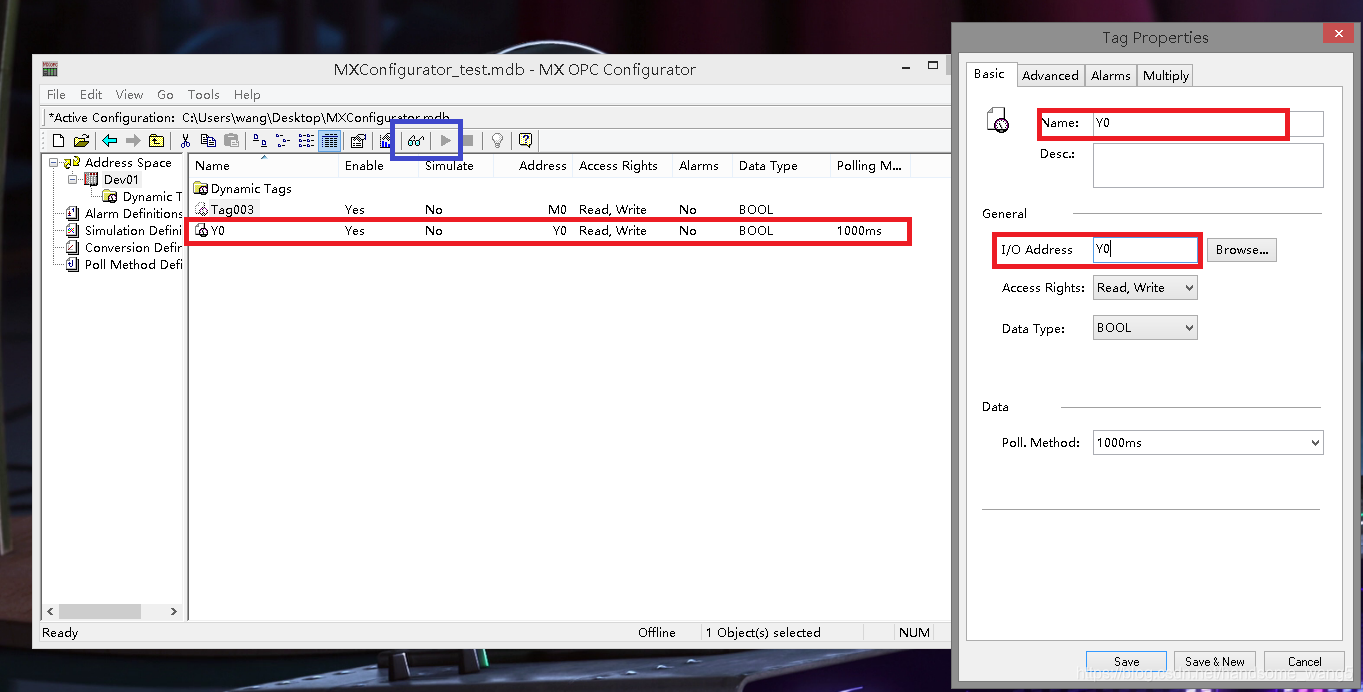The height and width of the screenshot is (692, 1363).
Task: Click the Save & New button
Action: (1215, 662)
